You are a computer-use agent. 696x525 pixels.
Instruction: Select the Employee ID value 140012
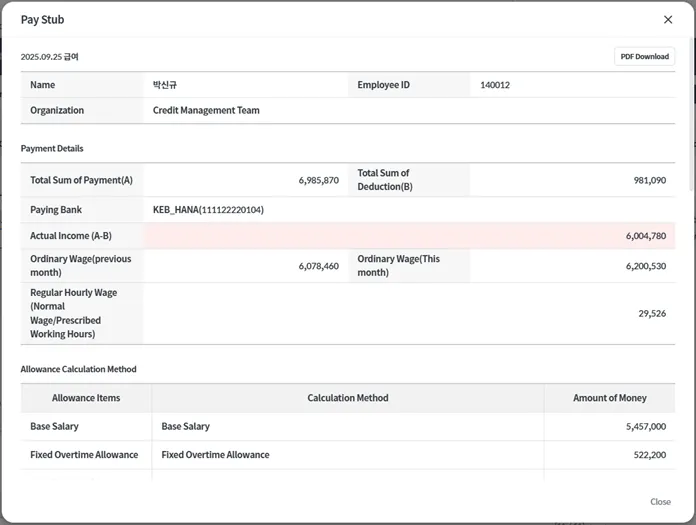point(494,85)
